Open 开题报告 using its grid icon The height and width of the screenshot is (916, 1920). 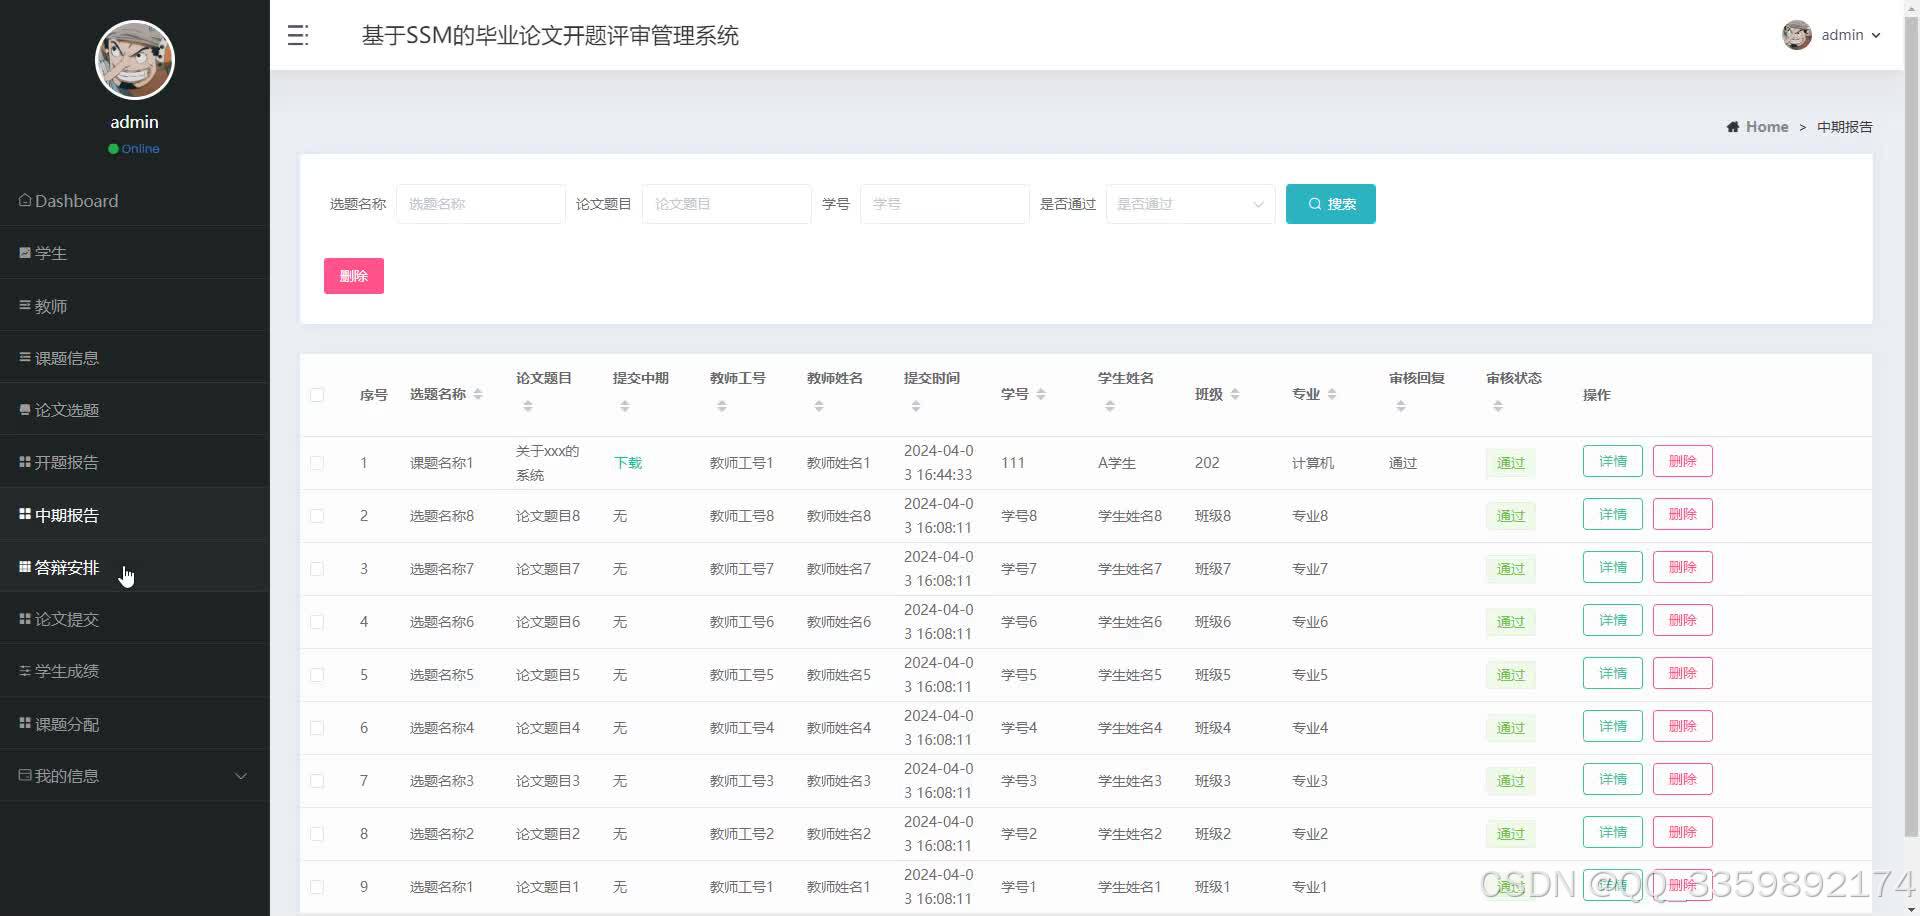click(x=25, y=462)
